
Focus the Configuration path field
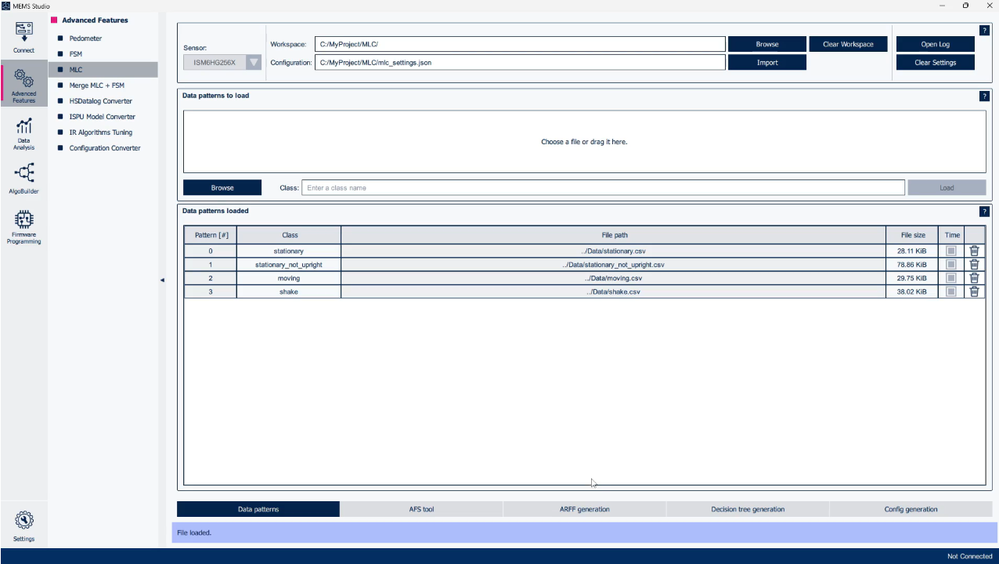click(x=520, y=62)
